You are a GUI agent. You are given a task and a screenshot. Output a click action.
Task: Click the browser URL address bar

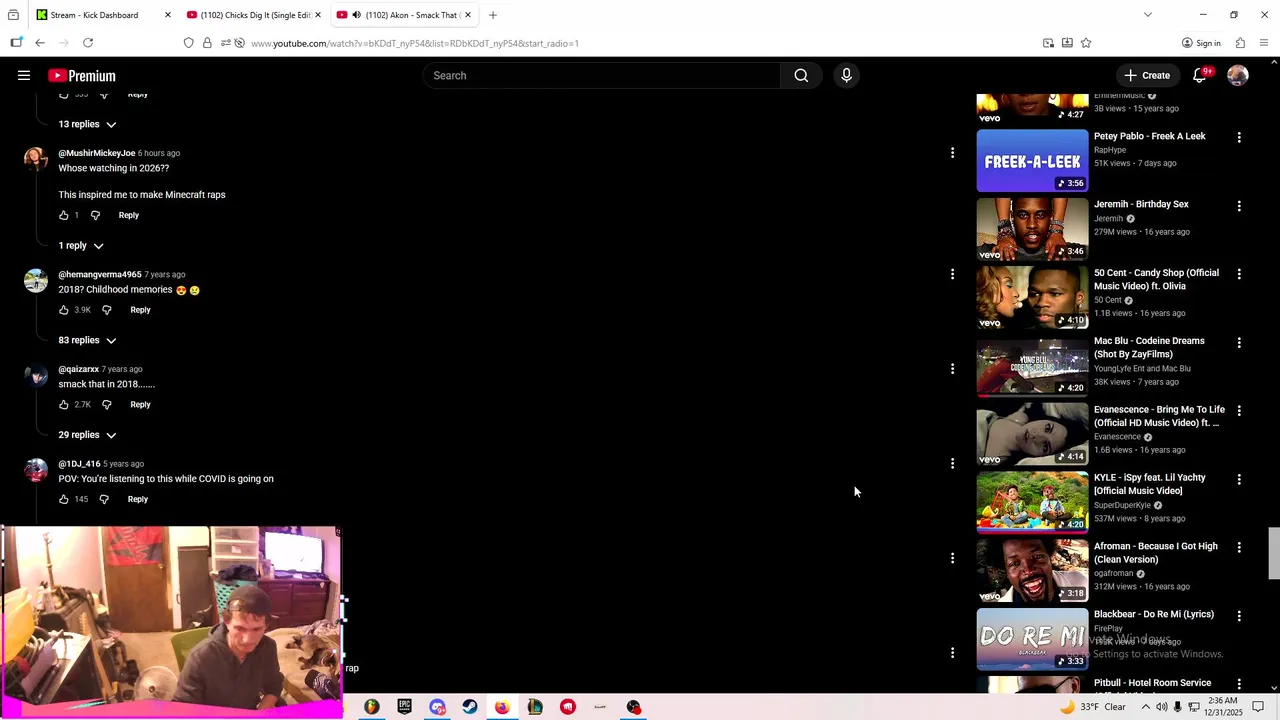click(640, 43)
